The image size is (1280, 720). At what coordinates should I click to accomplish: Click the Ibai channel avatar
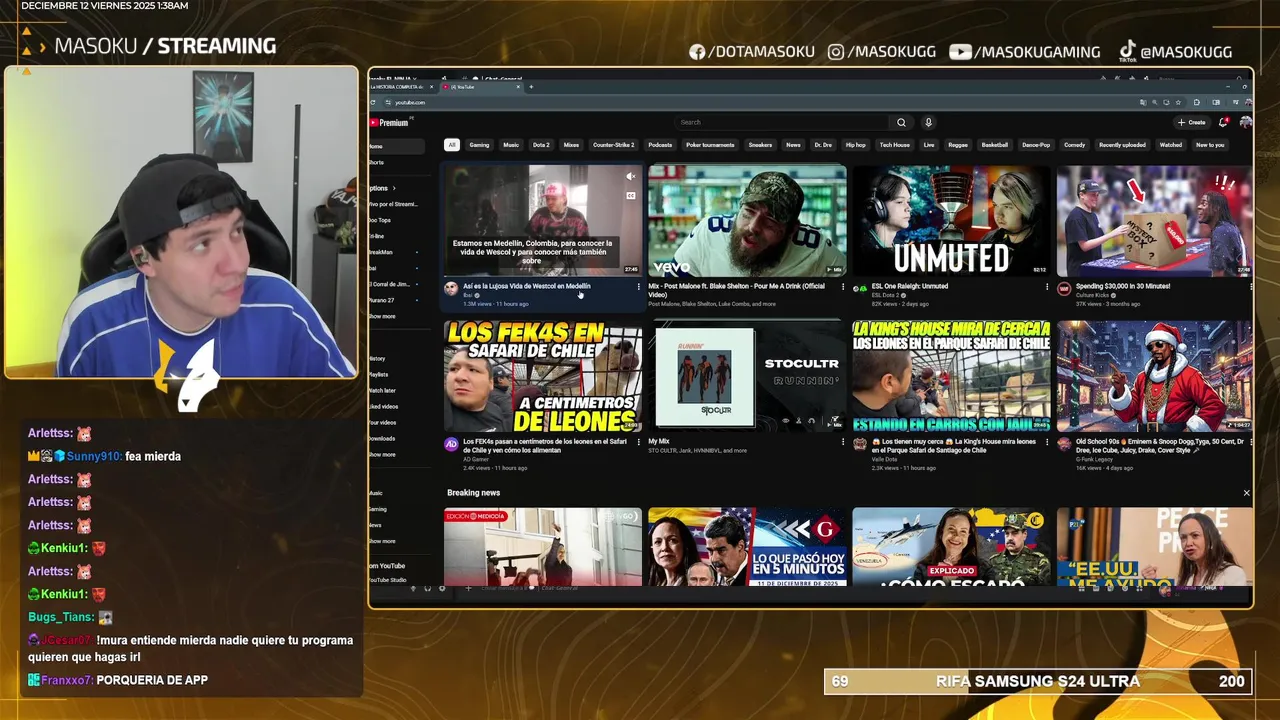(x=451, y=288)
